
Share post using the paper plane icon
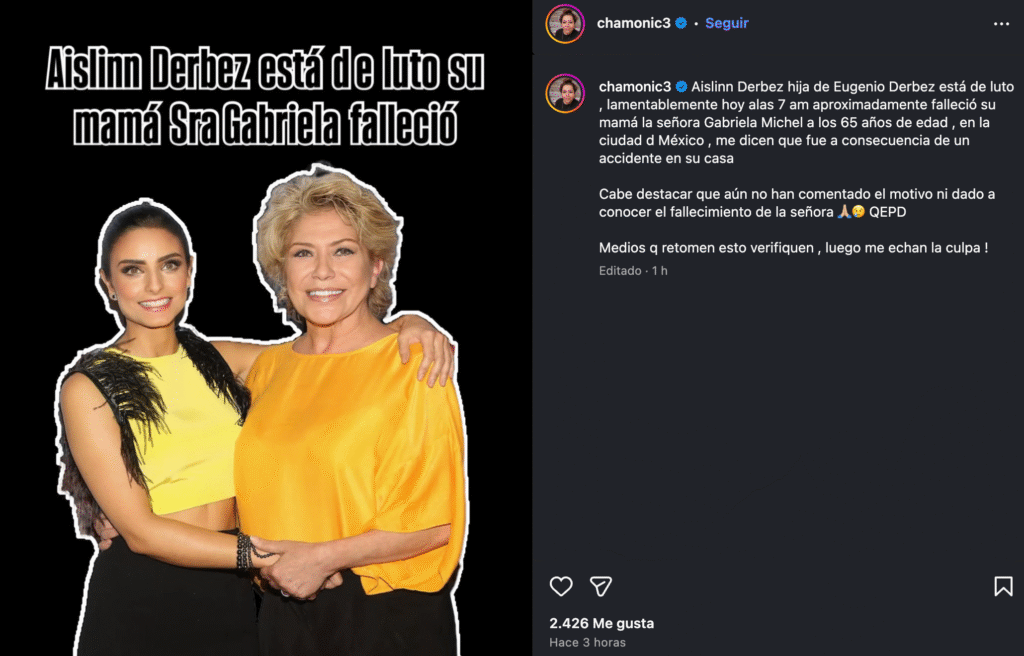(601, 586)
